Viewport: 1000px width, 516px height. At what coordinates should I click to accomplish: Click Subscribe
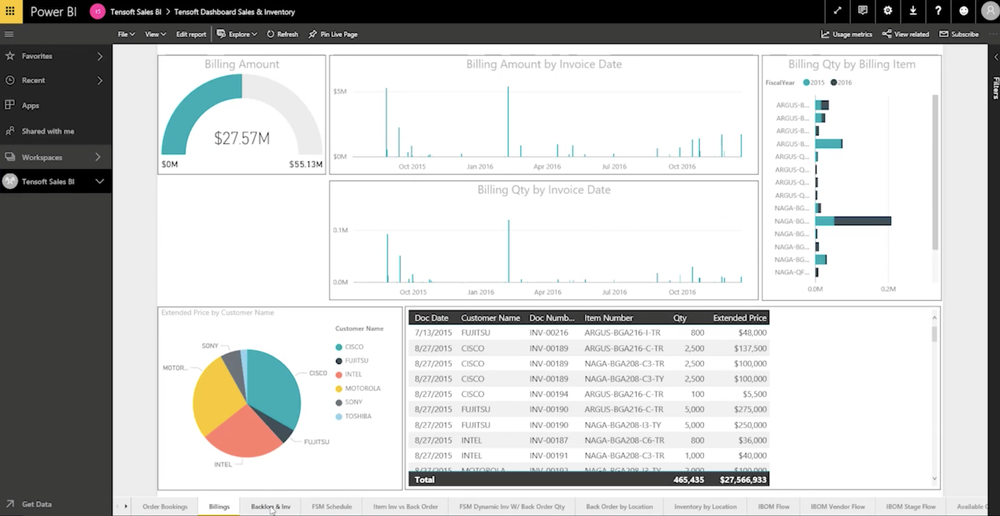pyautogui.click(x=959, y=34)
